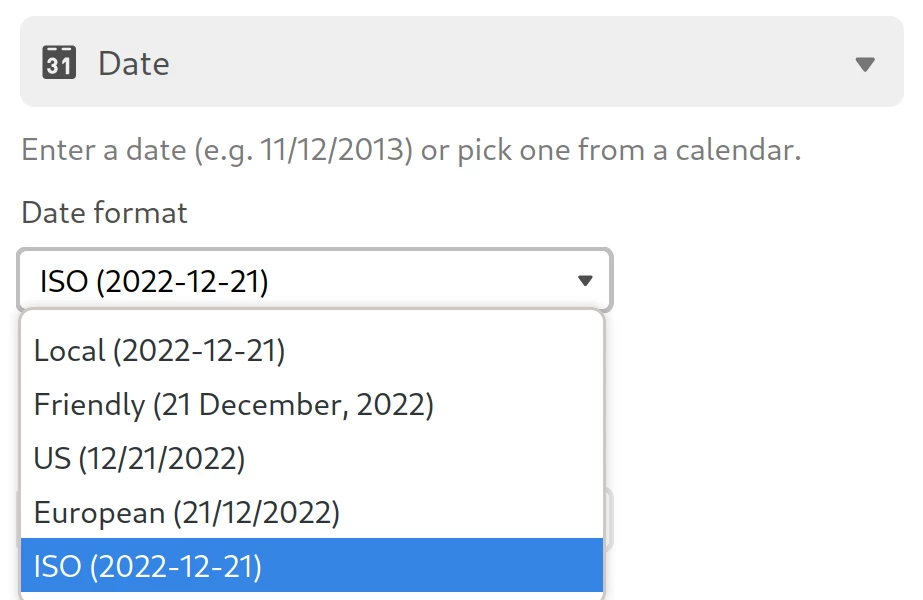923x600 pixels.
Task: Select European (21/12/2022) date format
Action: (x=312, y=512)
